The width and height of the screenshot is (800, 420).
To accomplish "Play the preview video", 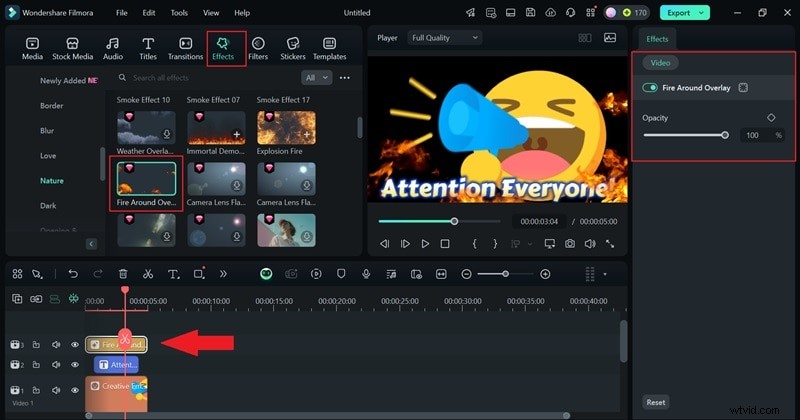I will [425, 244].
